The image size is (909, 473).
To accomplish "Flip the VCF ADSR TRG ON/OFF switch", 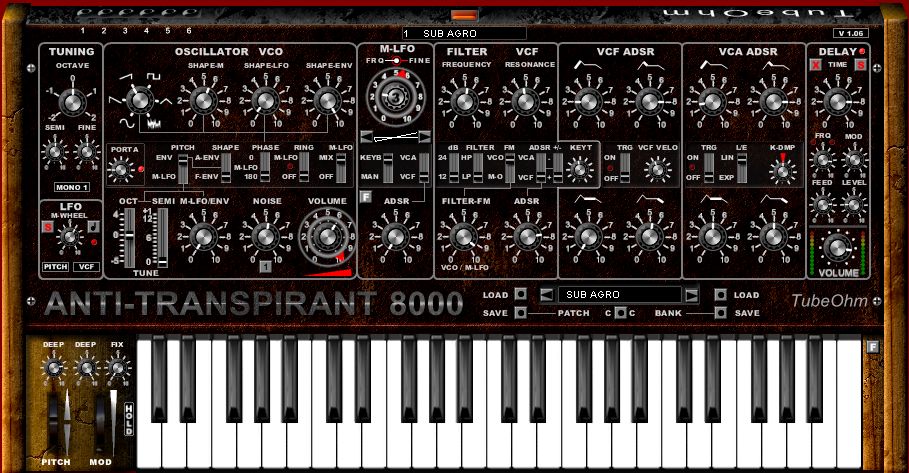I will (625, 168).
